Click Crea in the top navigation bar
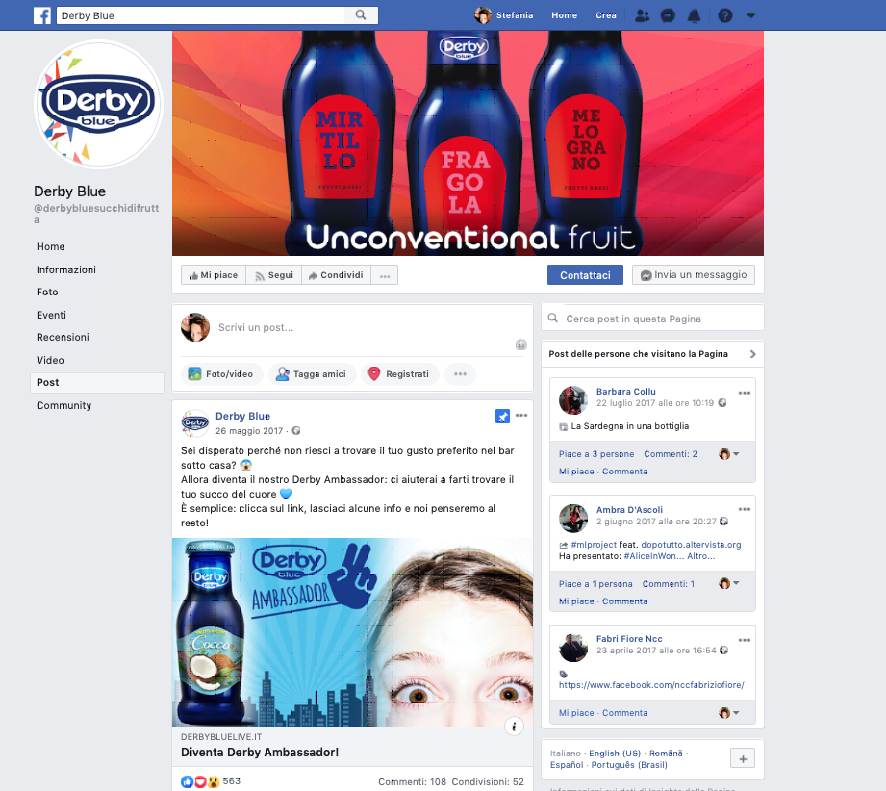This screenshot has width=886, height=791. point(606,15)
